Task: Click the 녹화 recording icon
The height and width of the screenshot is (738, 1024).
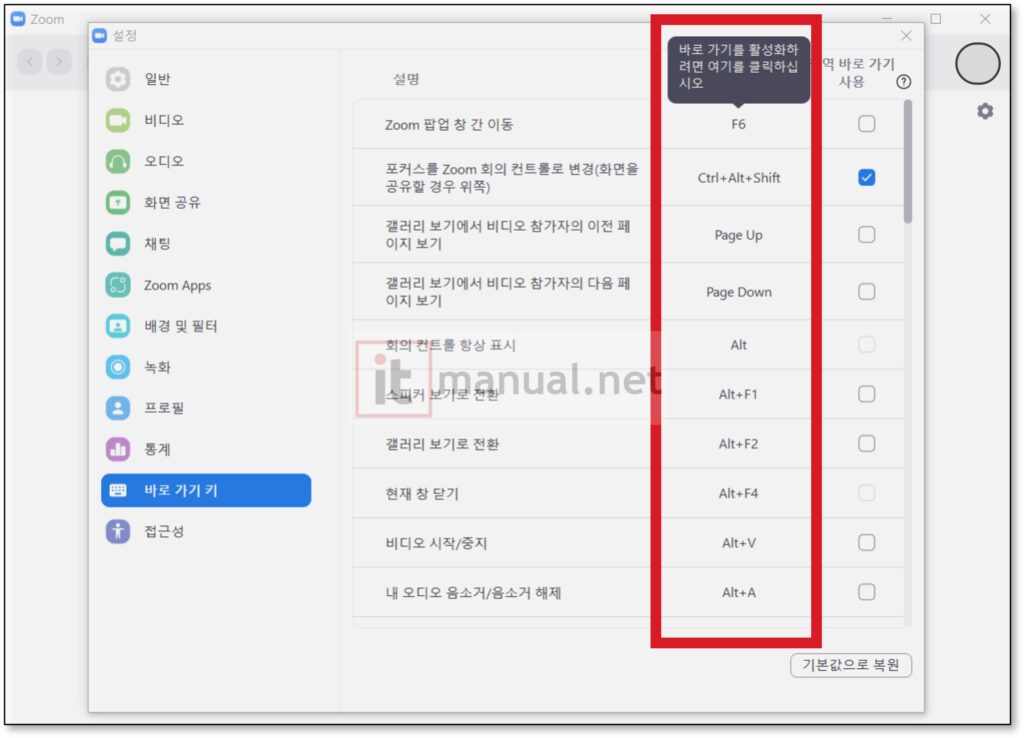Action: tap(118, 367)
